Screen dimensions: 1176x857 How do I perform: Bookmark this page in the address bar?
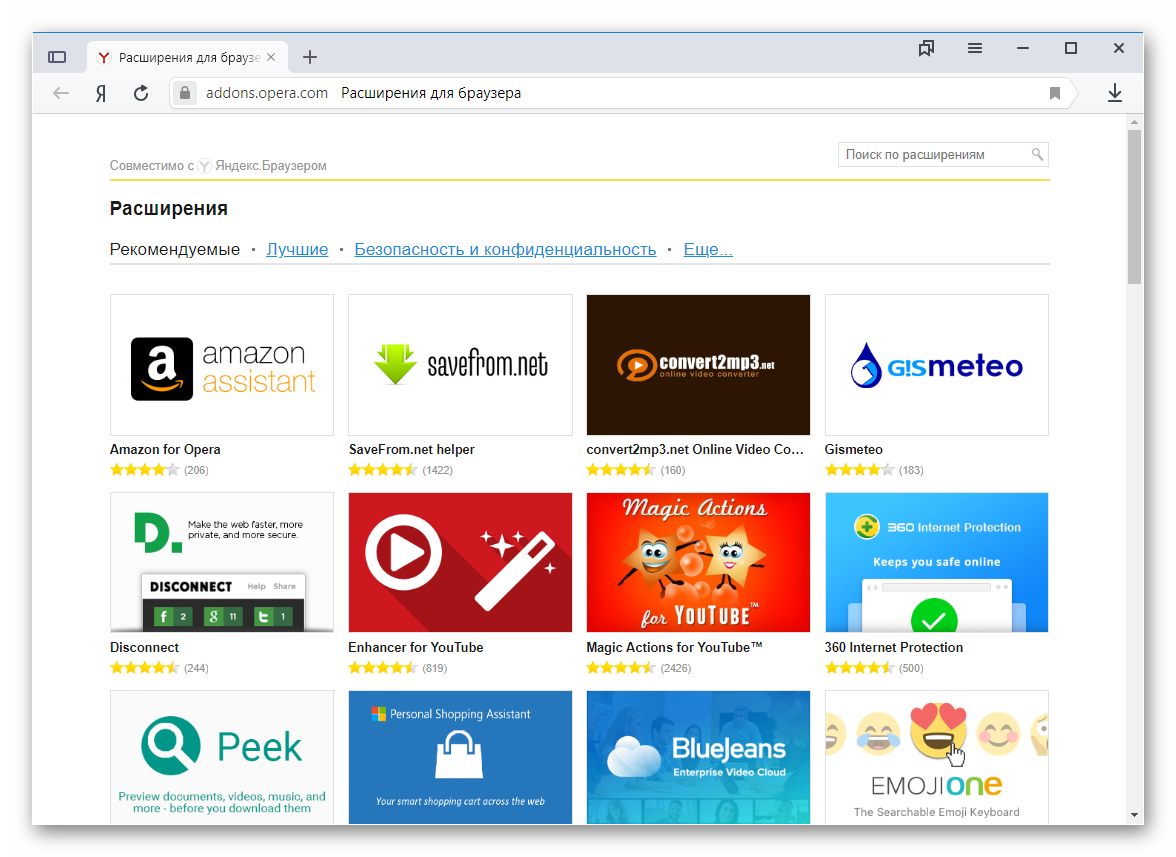[x=1054, y=93]
